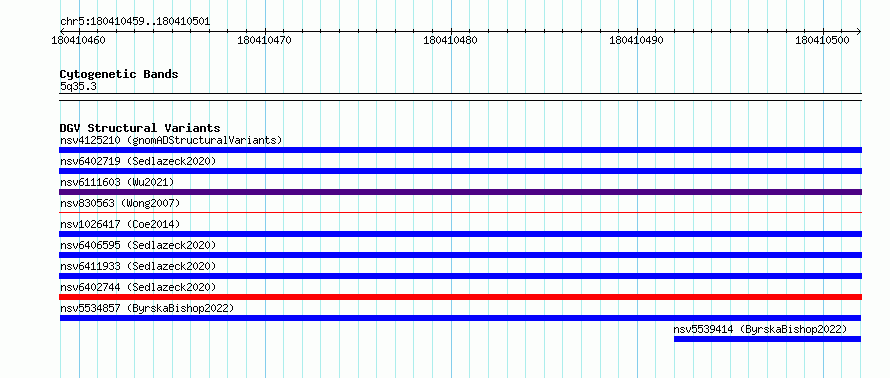This screenshot has width=890, height=378.
Task: Select the nsv5534857 blue variant bar
Action: pyautogui.click(x=460, y=318)
